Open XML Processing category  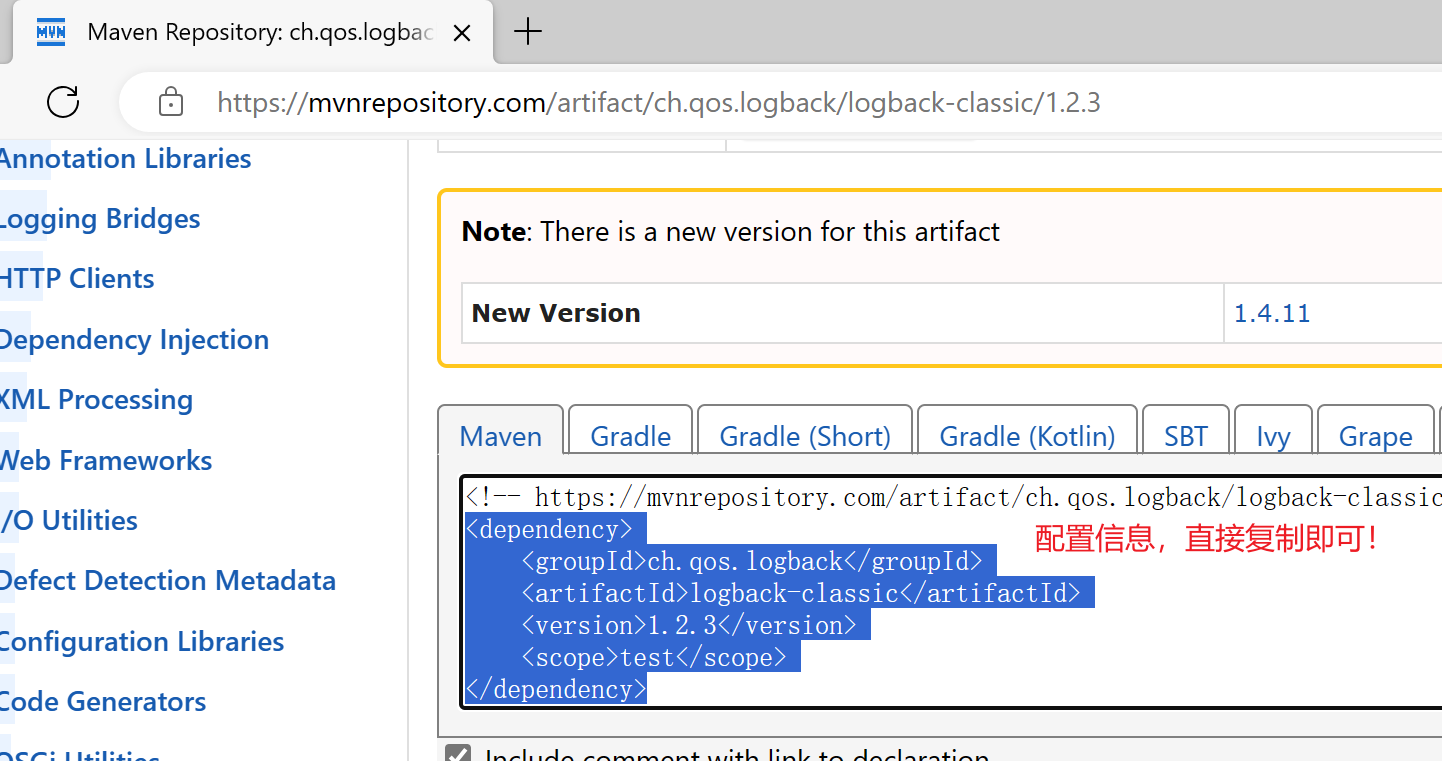point(96,400)
